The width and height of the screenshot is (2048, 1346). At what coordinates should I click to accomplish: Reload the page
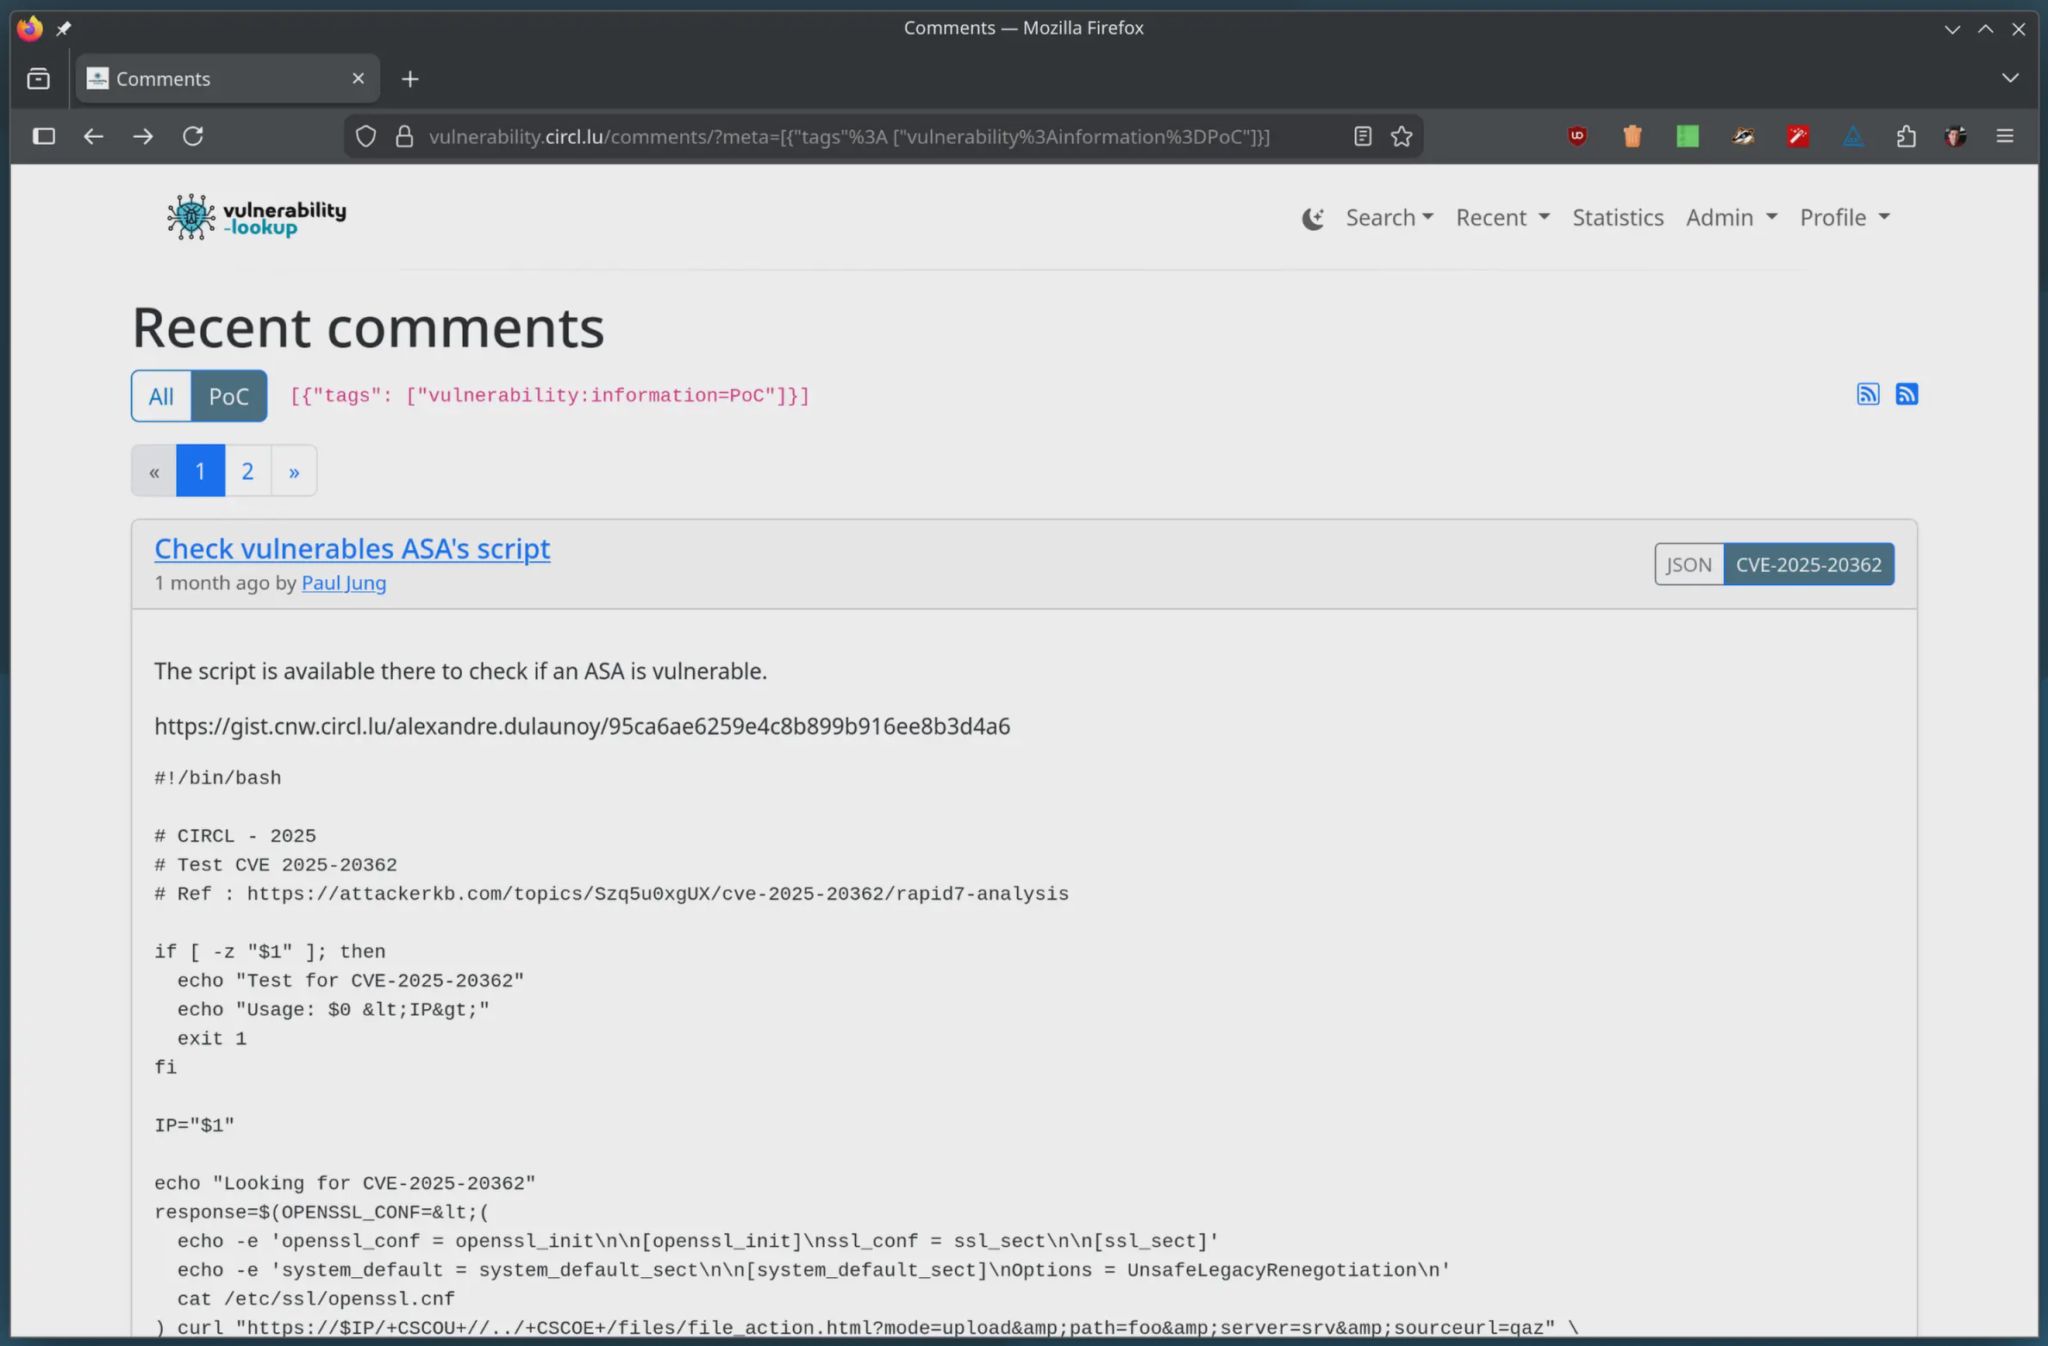[x=193, y=136]
